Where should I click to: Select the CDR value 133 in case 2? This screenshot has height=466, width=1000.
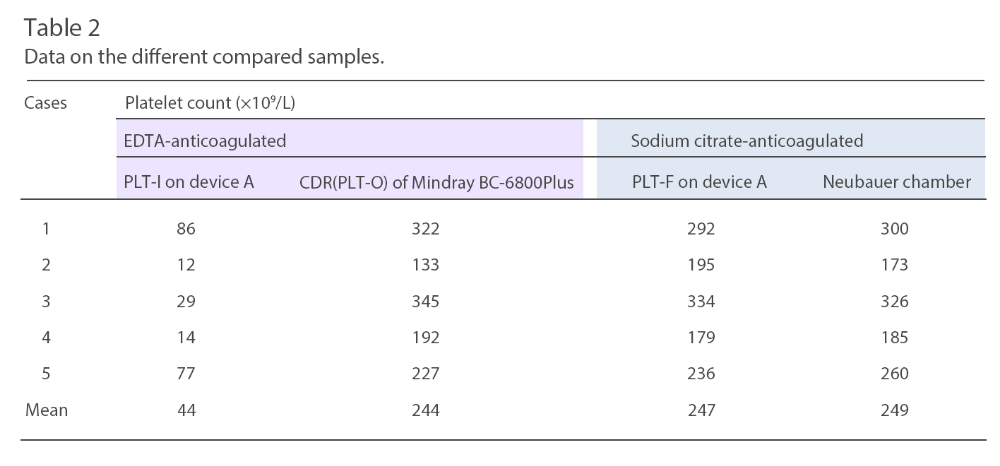[x=426, y=265]
